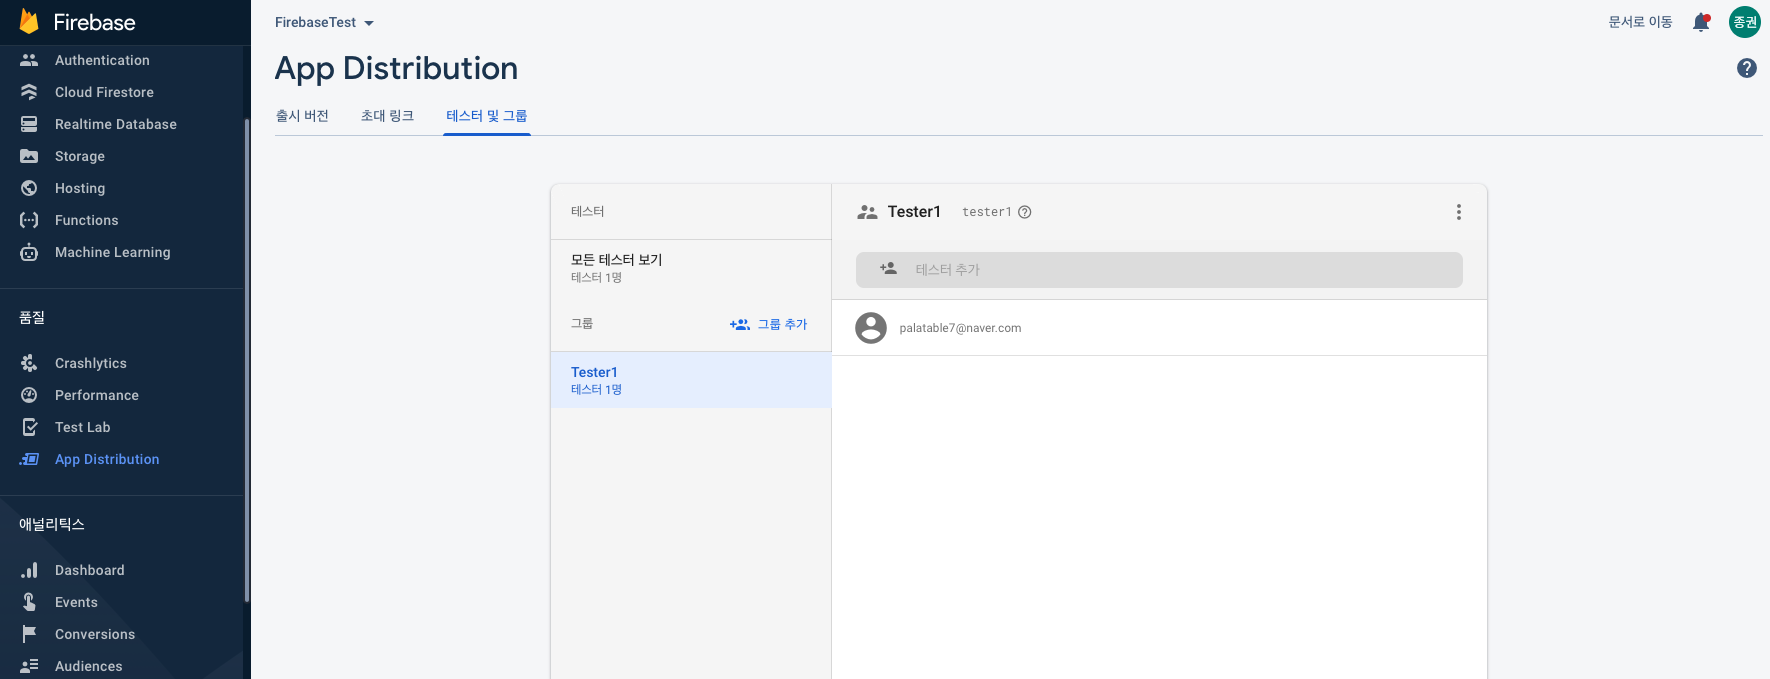Switch to the 출시 버전 tab

pyautogui.click(x=302, y=116)
